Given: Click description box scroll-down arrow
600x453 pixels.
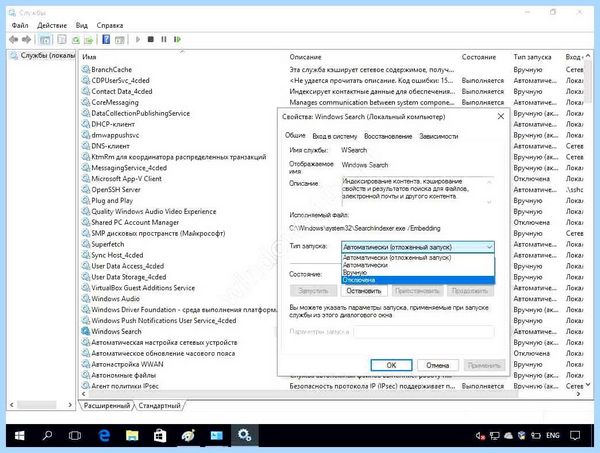Looking at the screenshot, I should coord(489,202).
